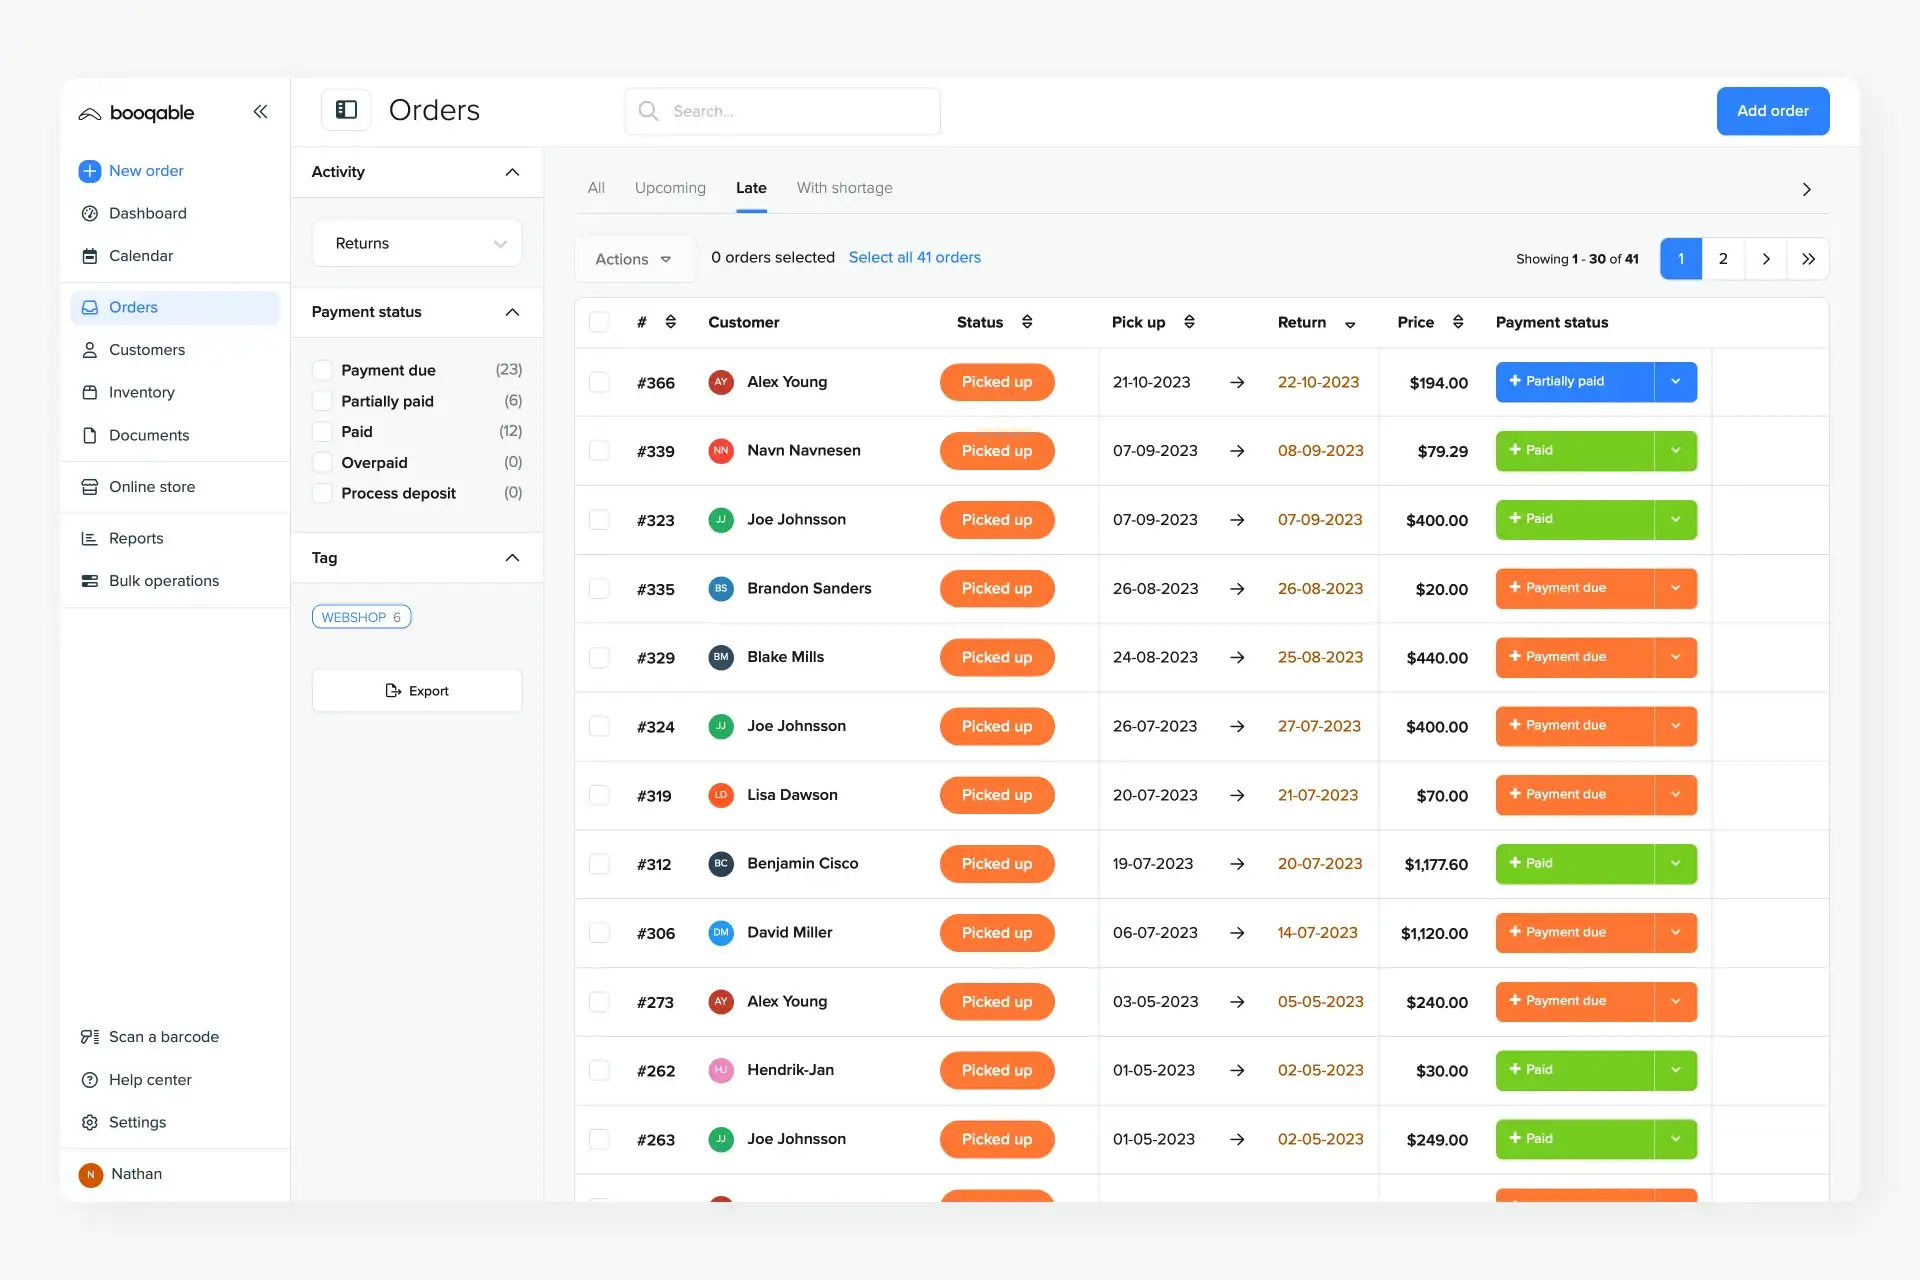1920x1280 pixels.
Task: Collapse the Tag filter section
Action: (x=512, y=558)
